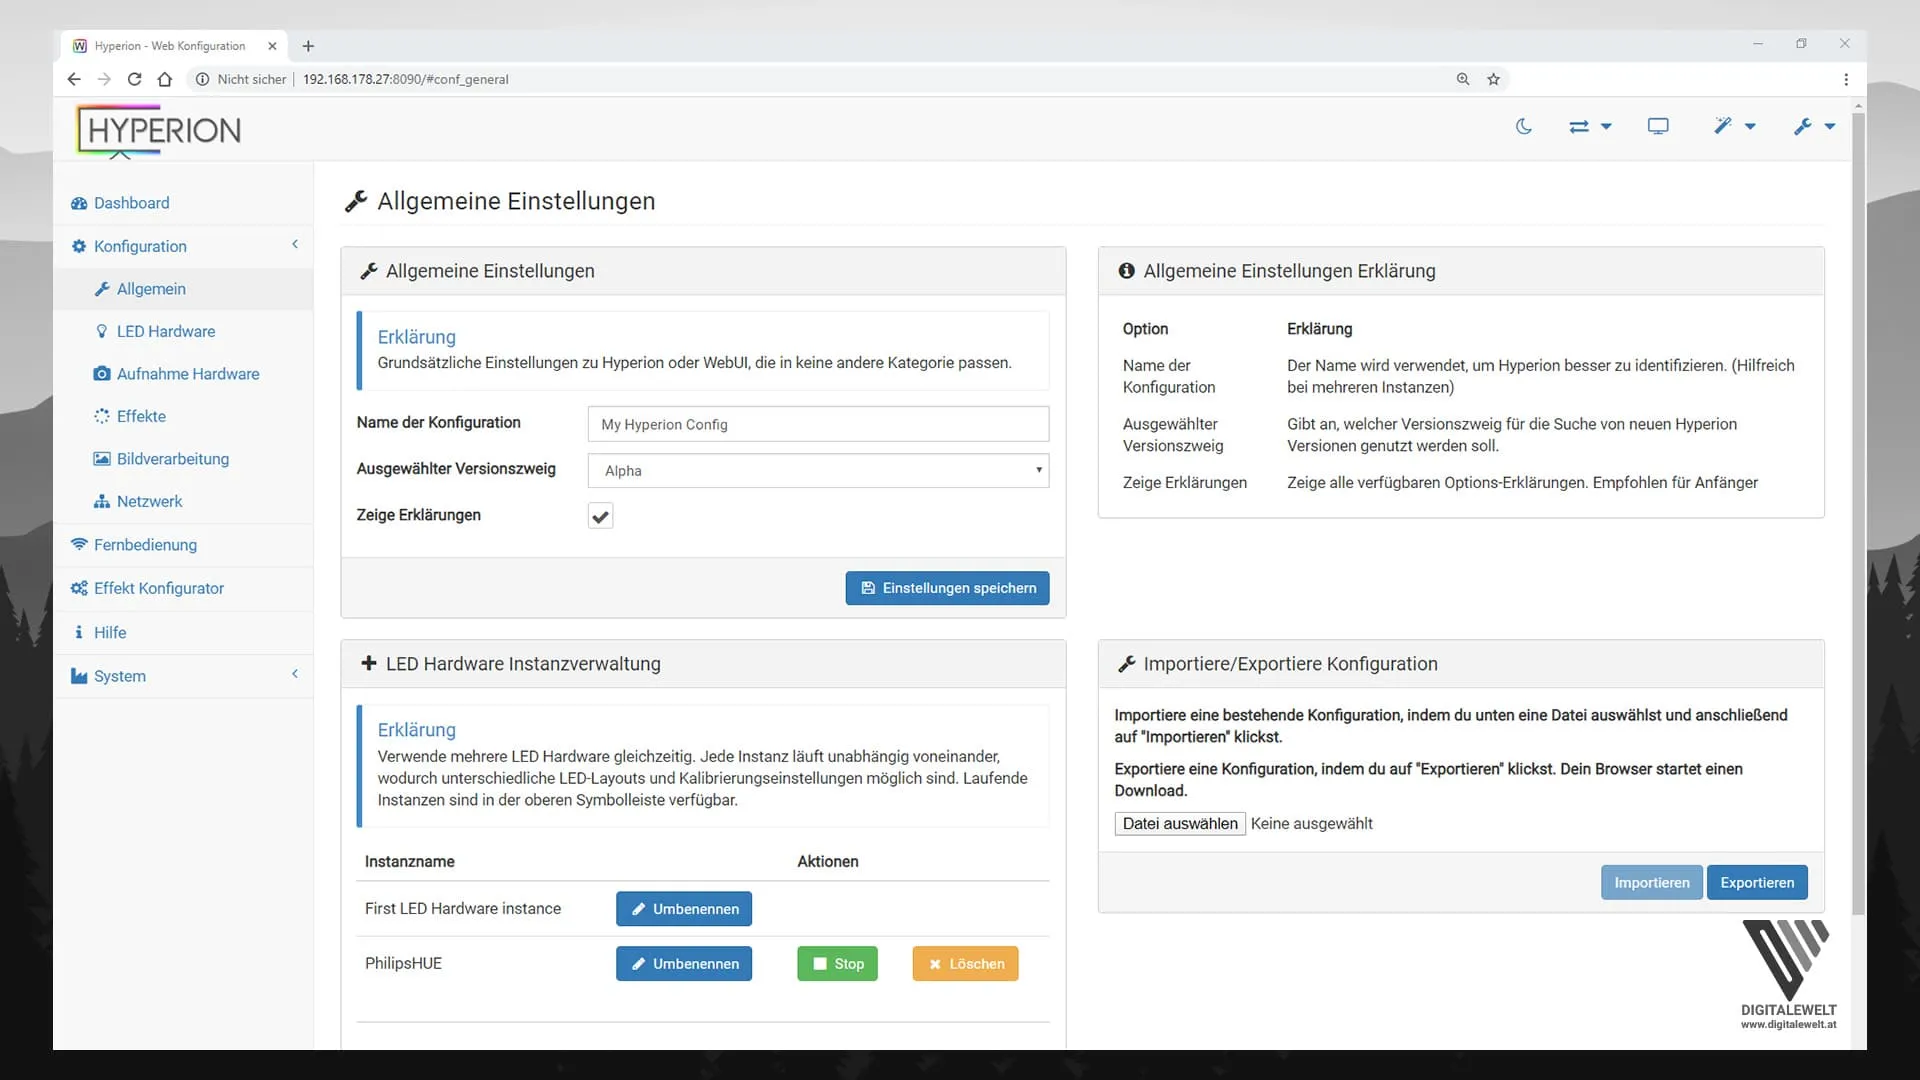Click the Importieren button
The width and height of the screenshot is (1920, 1080).
[x=1651, y=883]
